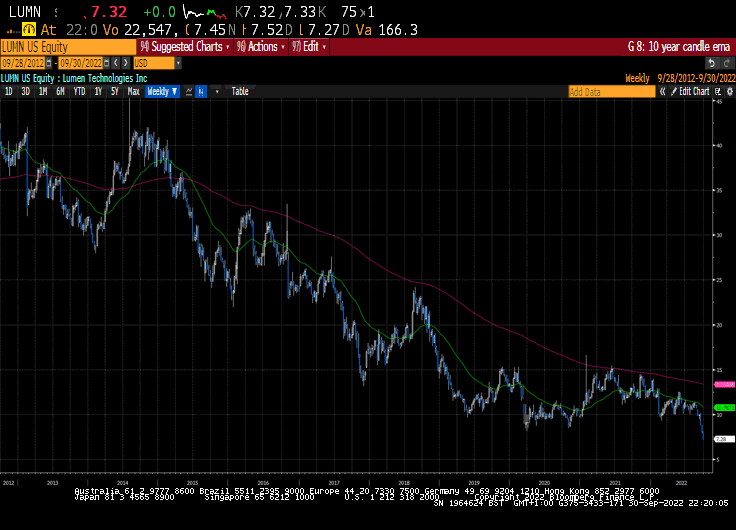
Task: Open the start date calendar picker
Action: click(x=49, y=63)
